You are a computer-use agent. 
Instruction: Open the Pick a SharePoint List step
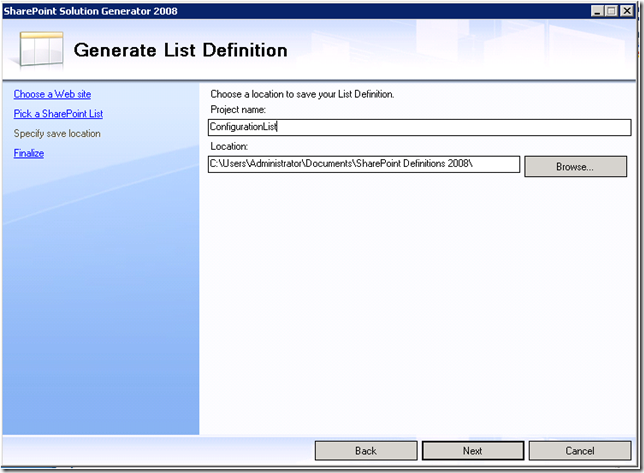click(x=58, y=114)
